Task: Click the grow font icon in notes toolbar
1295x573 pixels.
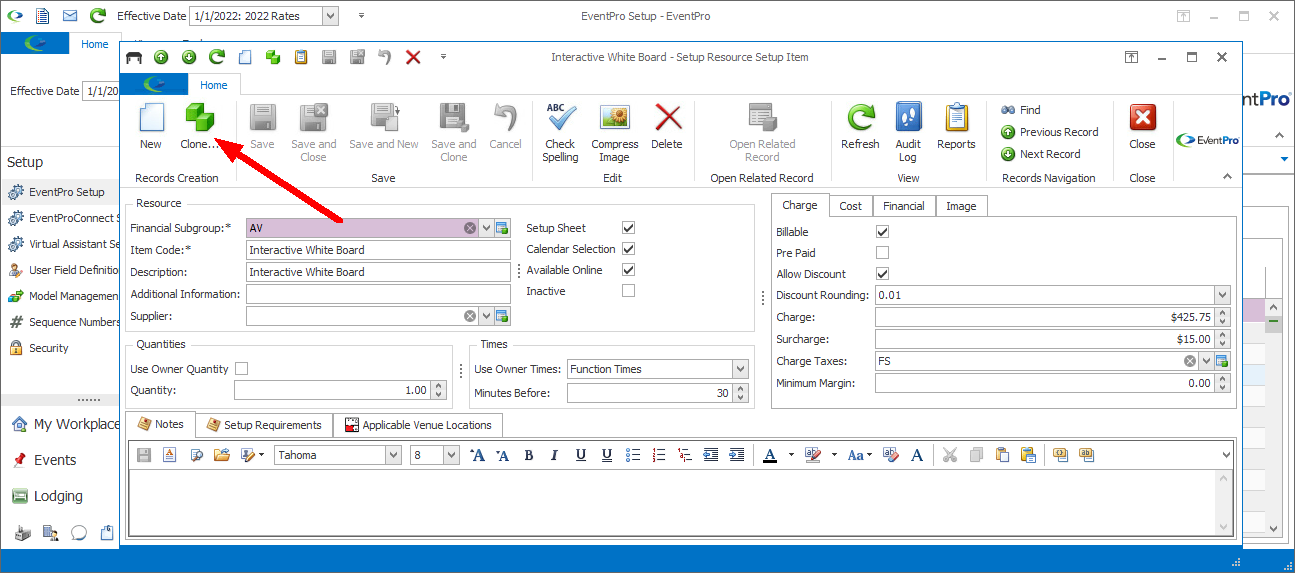Action: pos(477,455)
